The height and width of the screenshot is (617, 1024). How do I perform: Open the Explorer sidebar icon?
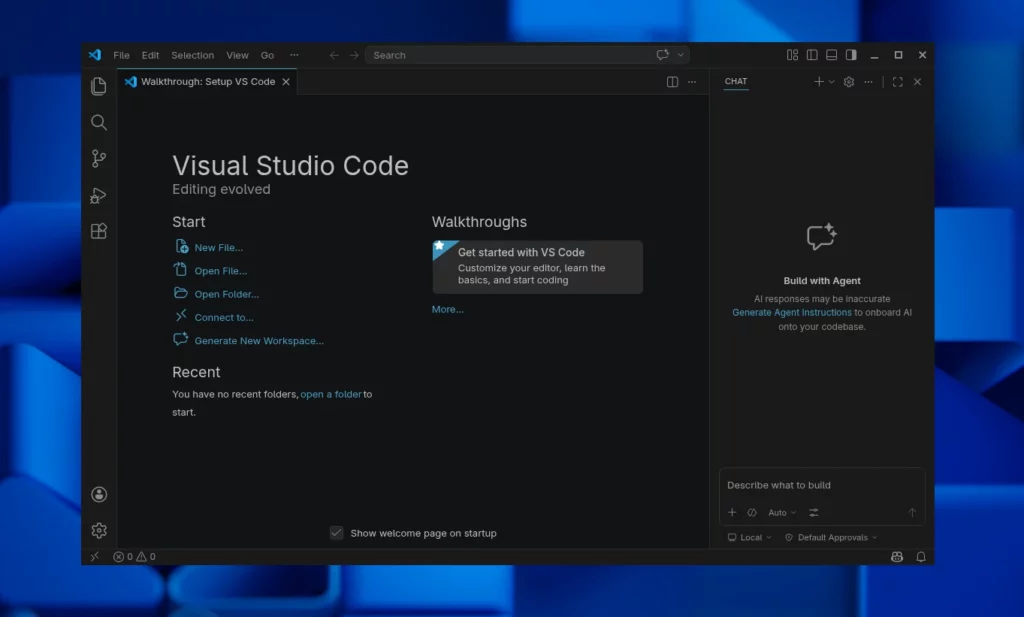(x=98, y=87)
